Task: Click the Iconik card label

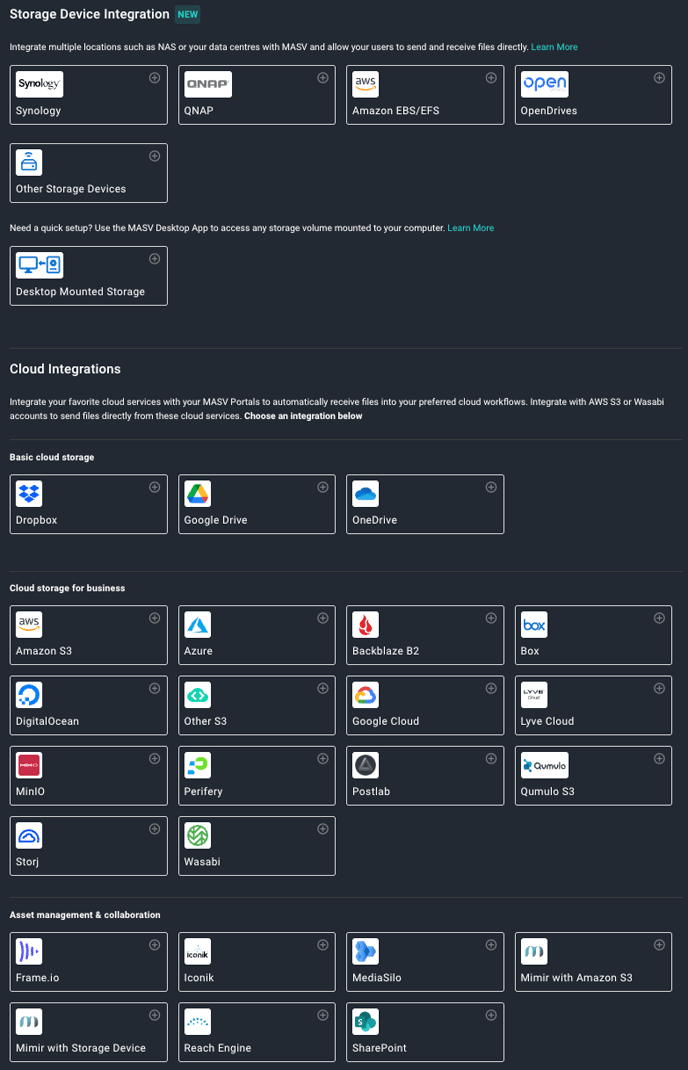Action: pos(199,978)
